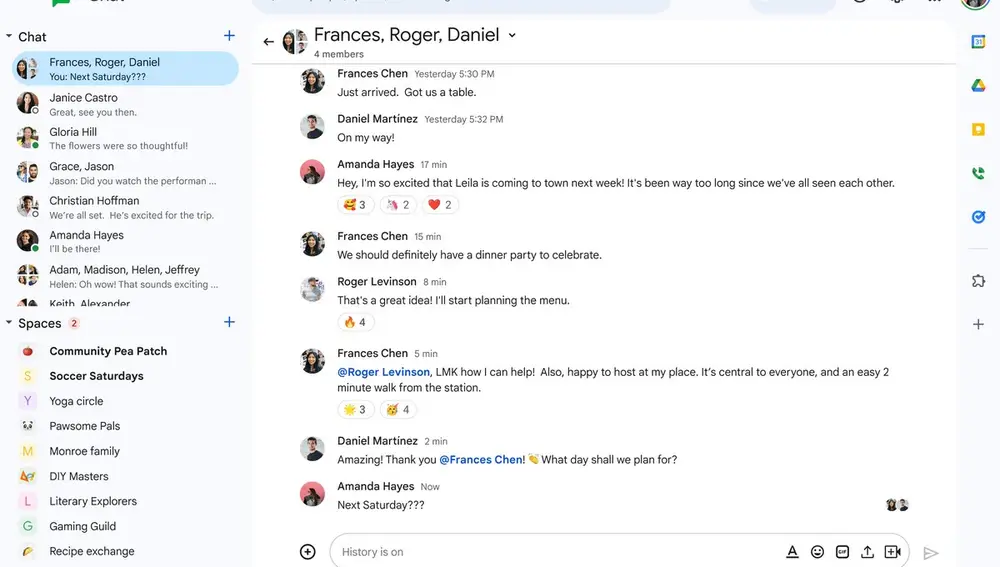Viewport: 1000px width, 567px height.
Task: Toggle the smiling hearts reaction with 3
Action: (355, 205)
